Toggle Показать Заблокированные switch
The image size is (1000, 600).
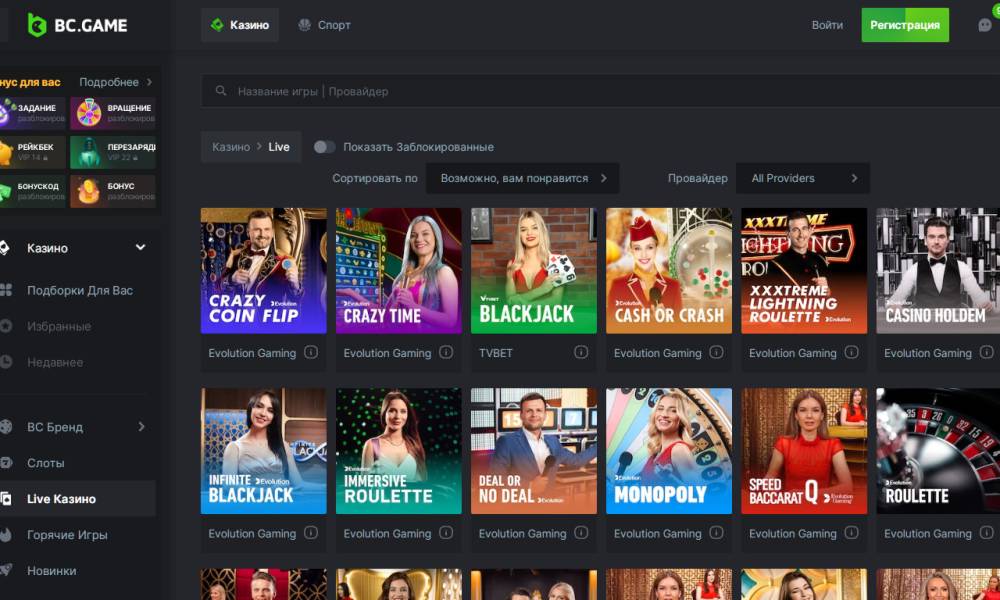[x=324, y=147]
